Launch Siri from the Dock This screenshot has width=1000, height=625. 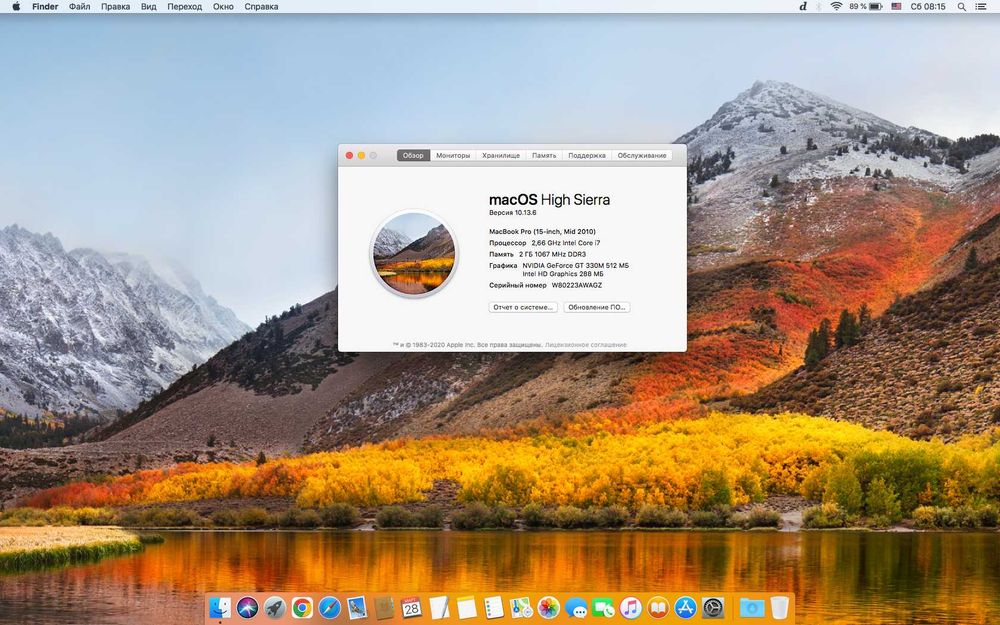tap(247, 608)
